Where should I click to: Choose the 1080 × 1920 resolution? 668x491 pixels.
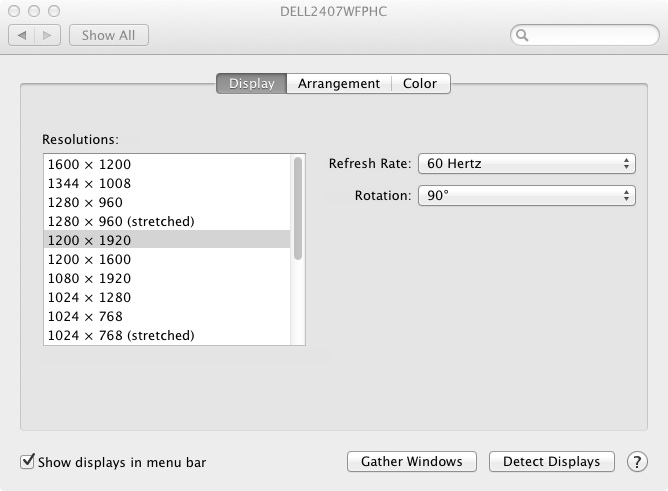167,279
